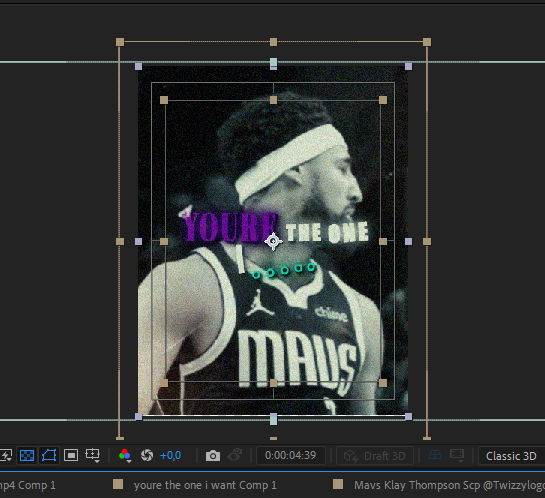Viewport: 545px width, 498px height.
Task: Click the left-middle outer tan layer handle
Action: point(120,242)
